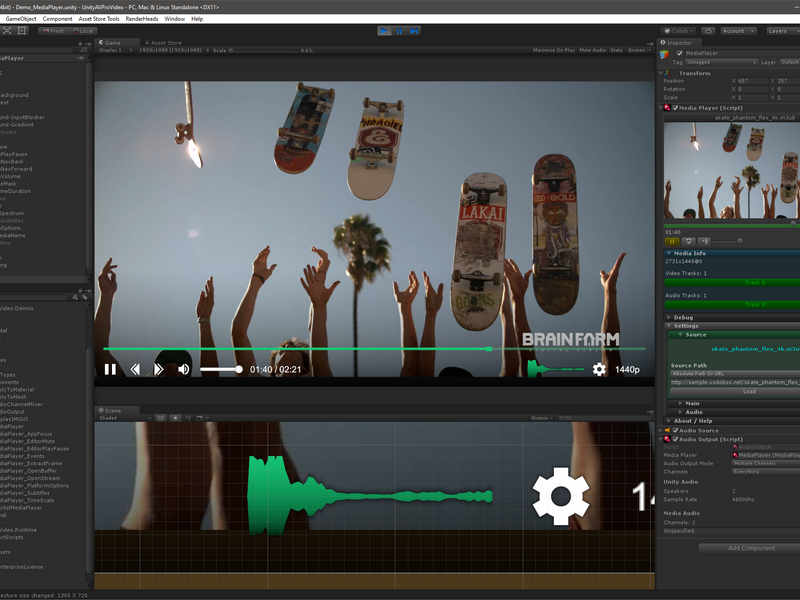The height and width of the screenshot is (600, 800).
Task: Open the Display 1 dropdown in the Game view
Action: pyautogui.click(x=116, y=51)
